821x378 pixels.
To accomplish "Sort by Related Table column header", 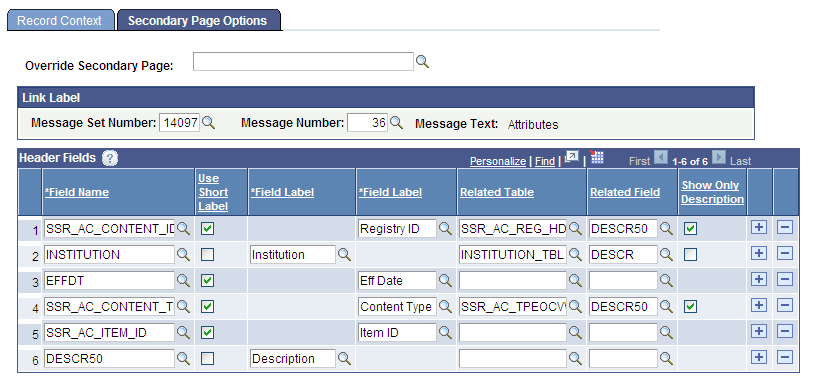I will tap(497, 192).
